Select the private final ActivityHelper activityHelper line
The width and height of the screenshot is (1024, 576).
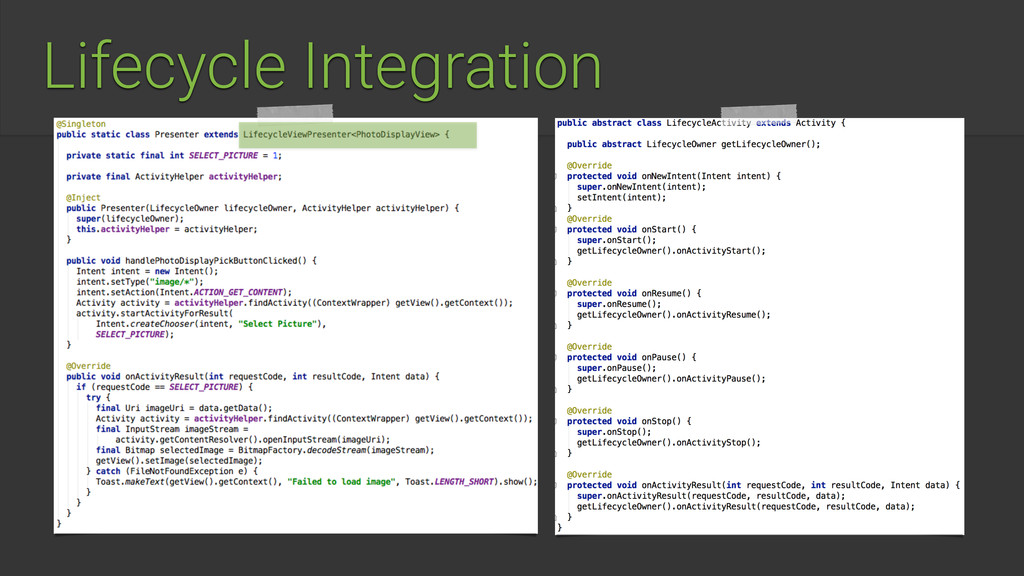[174, 176]
